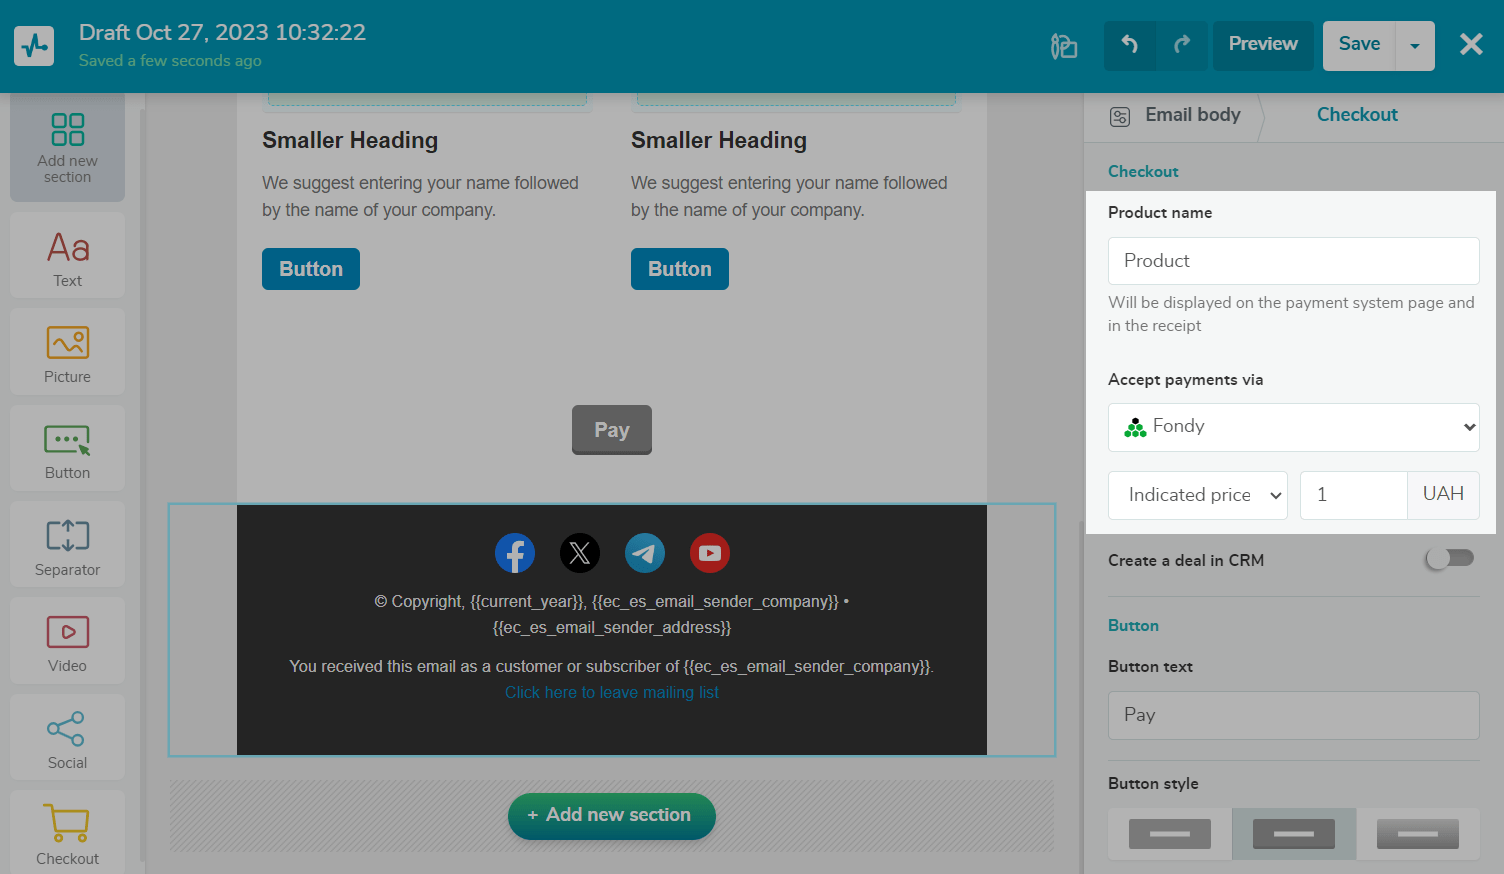Choose the gradient button style option
Viewport: 1504px width, 874px height.
pyautogui.click(x=1418, y=834)
